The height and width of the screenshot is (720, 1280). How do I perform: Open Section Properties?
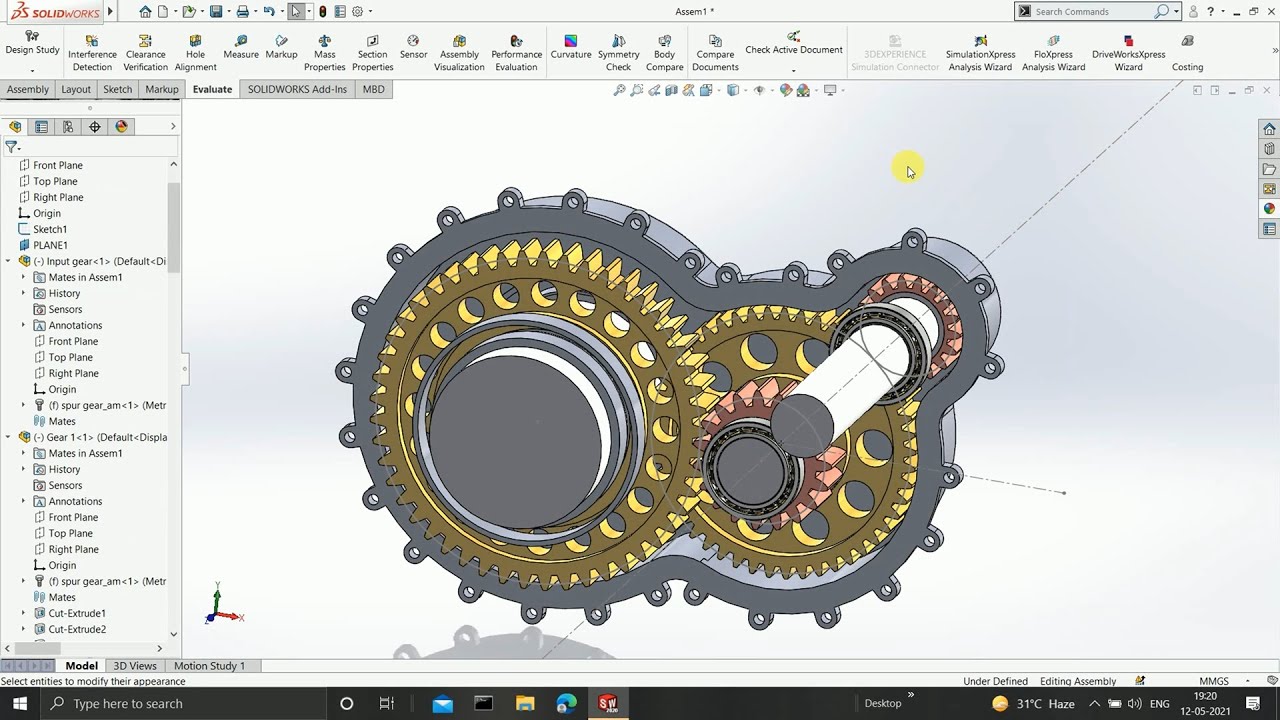(x=372, y=53)
